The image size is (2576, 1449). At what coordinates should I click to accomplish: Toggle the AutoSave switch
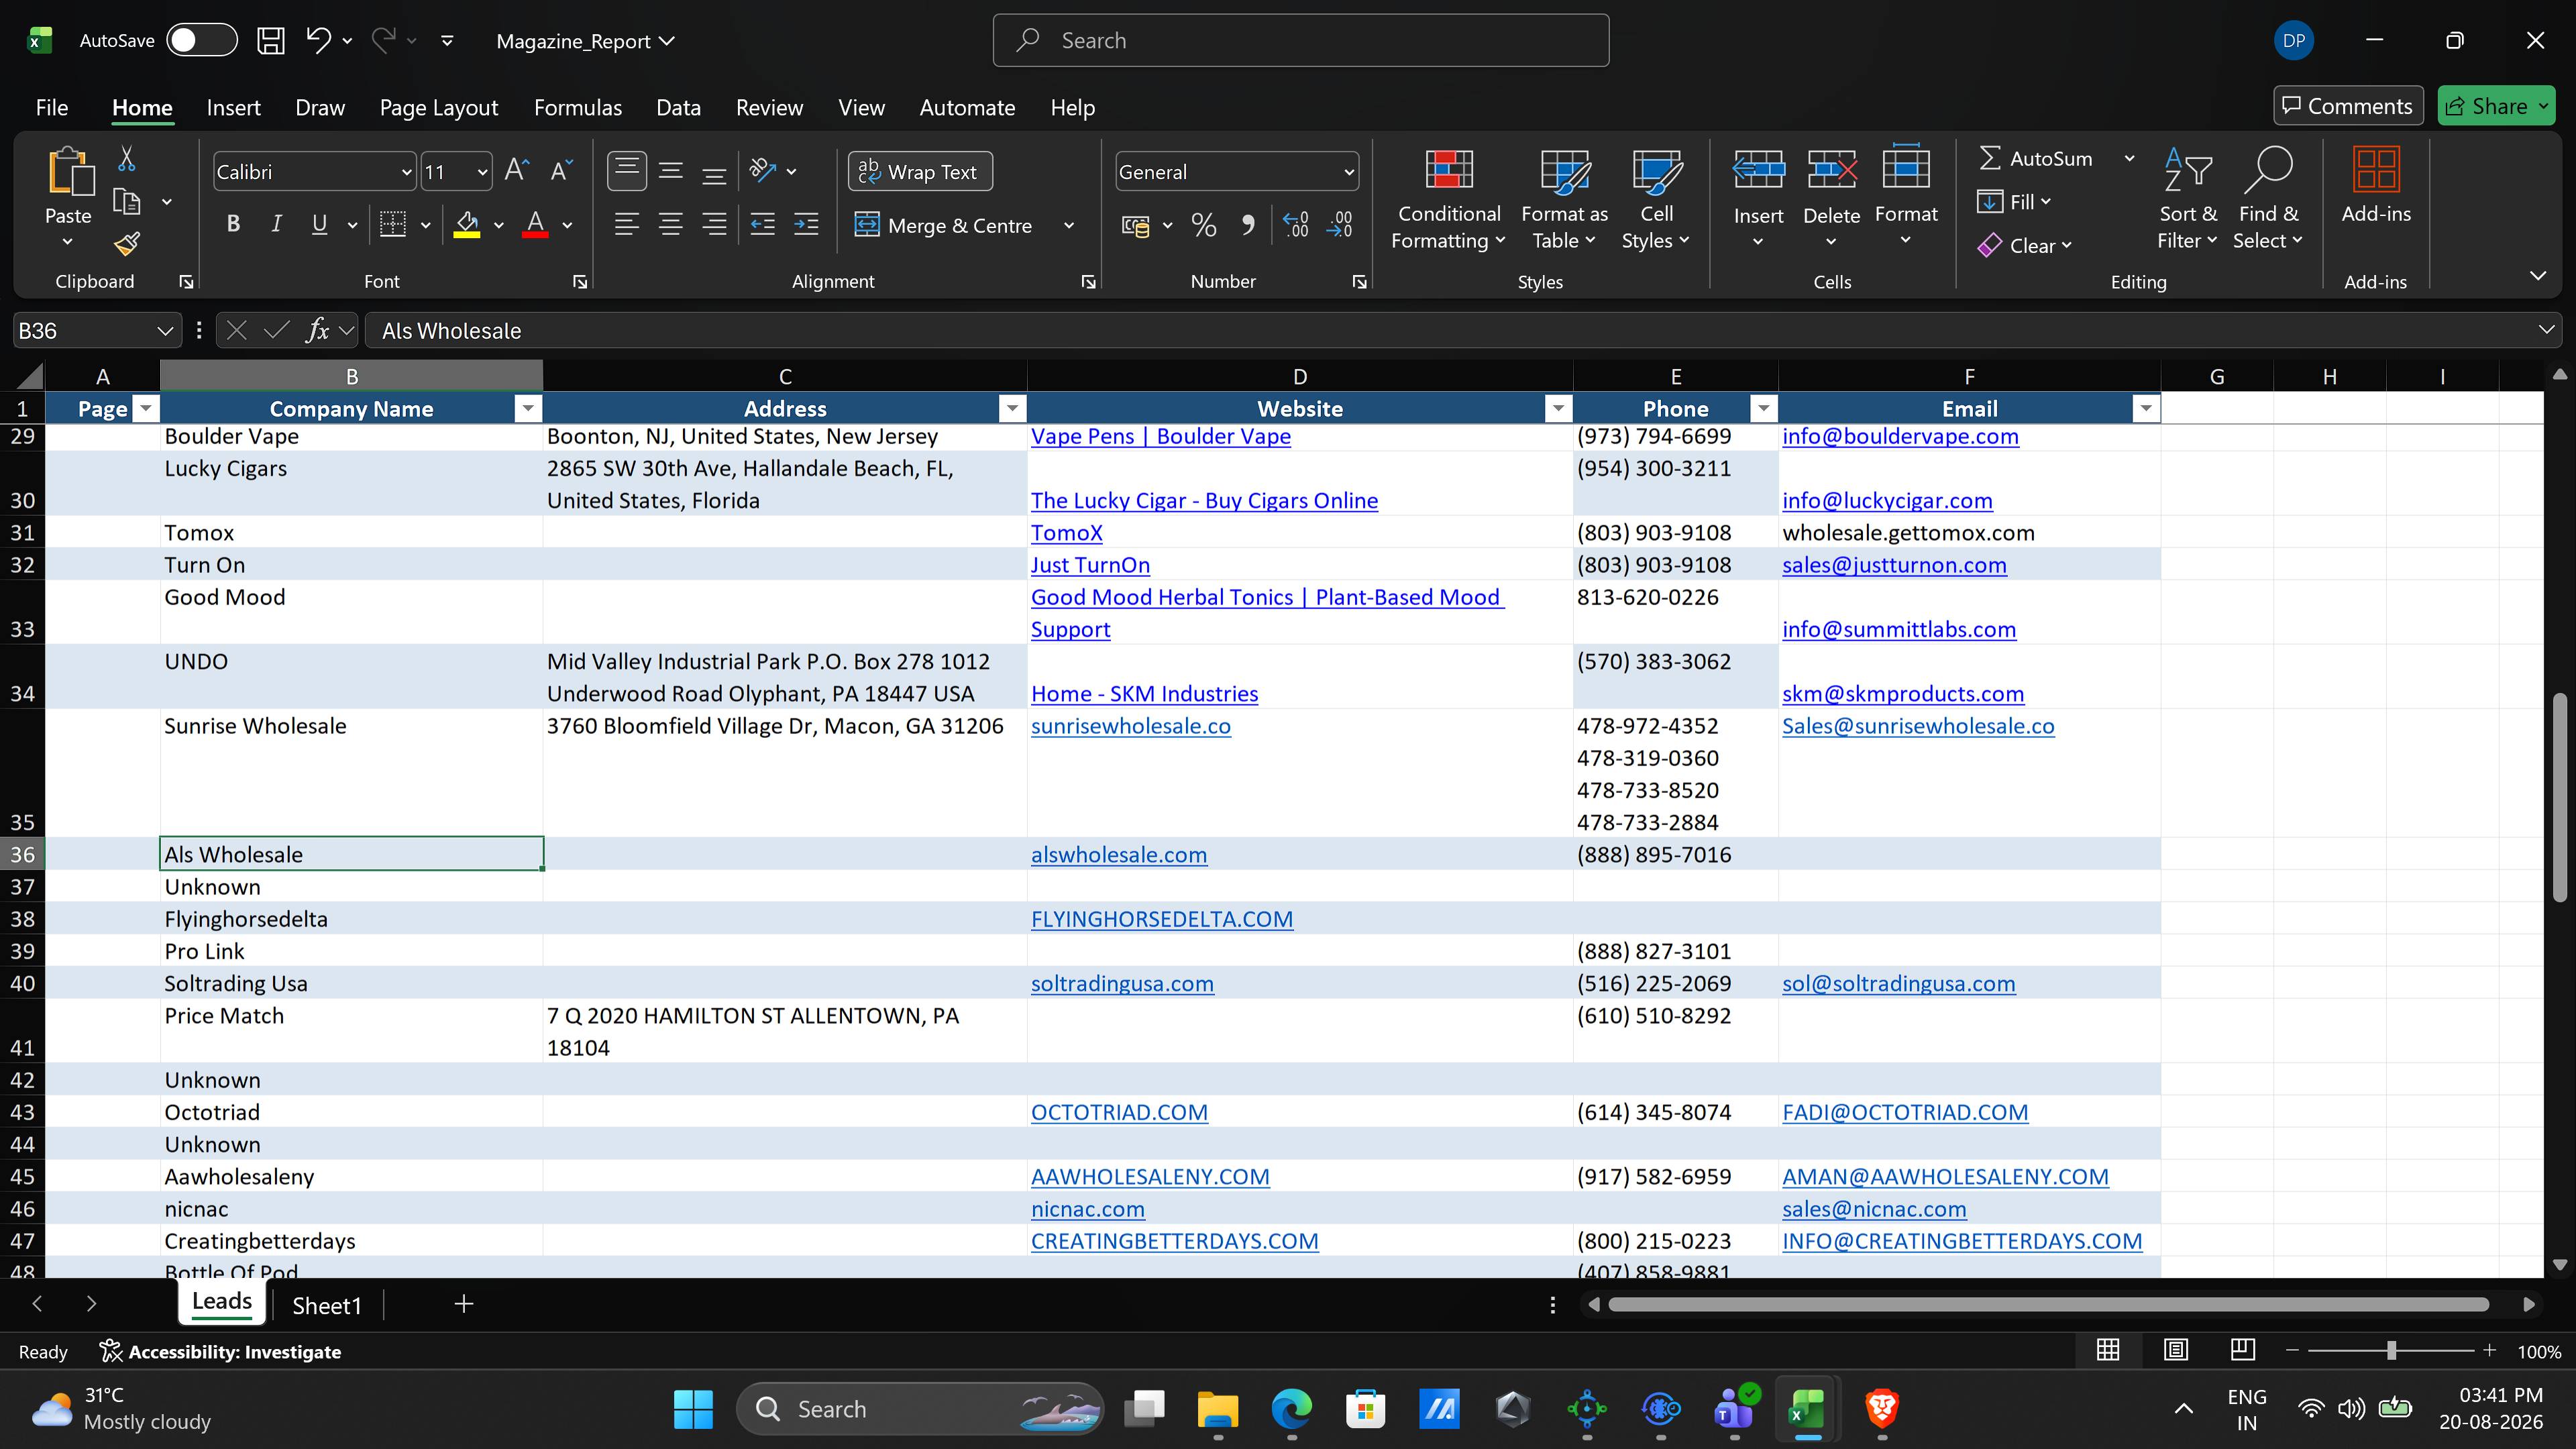201,41
